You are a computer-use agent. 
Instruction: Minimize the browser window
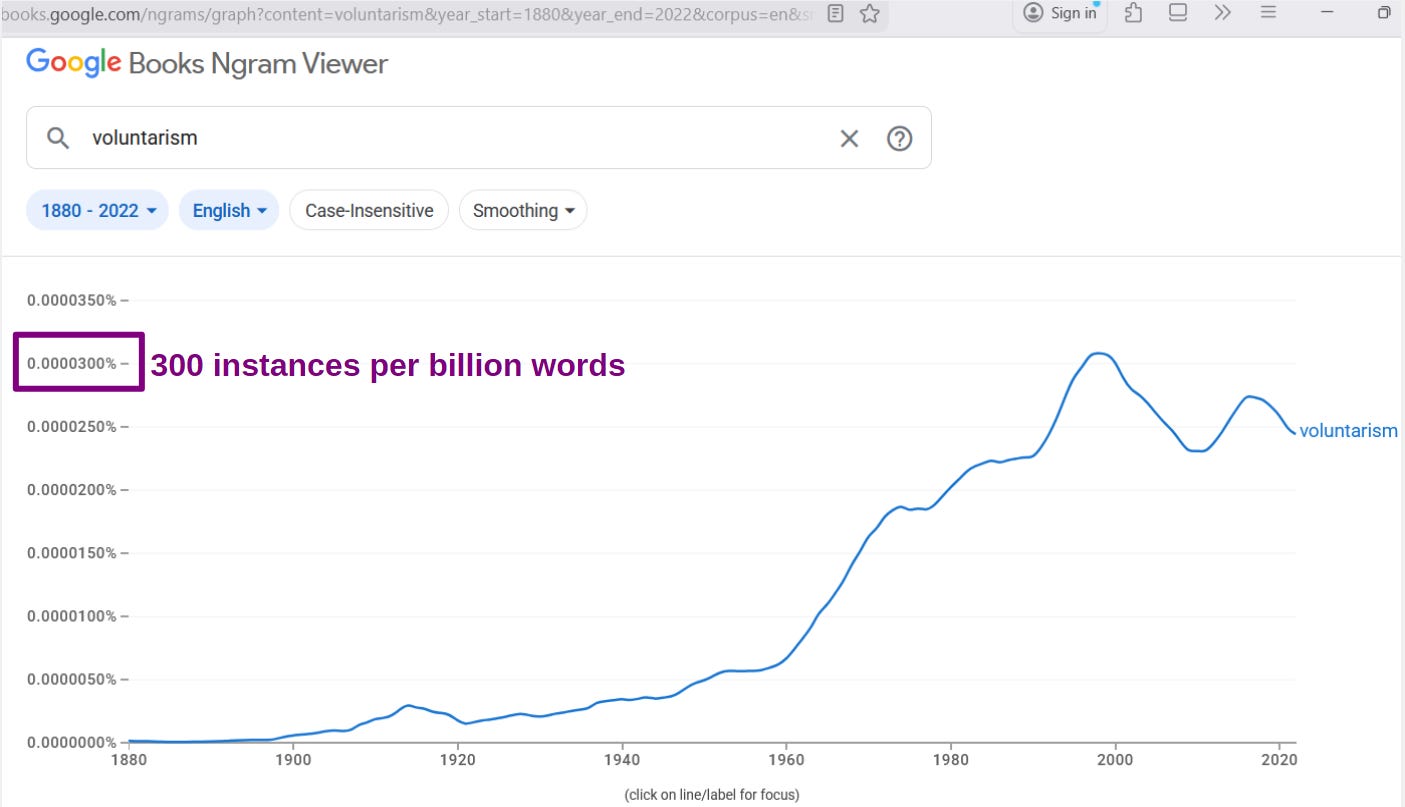pos(1327,13)
